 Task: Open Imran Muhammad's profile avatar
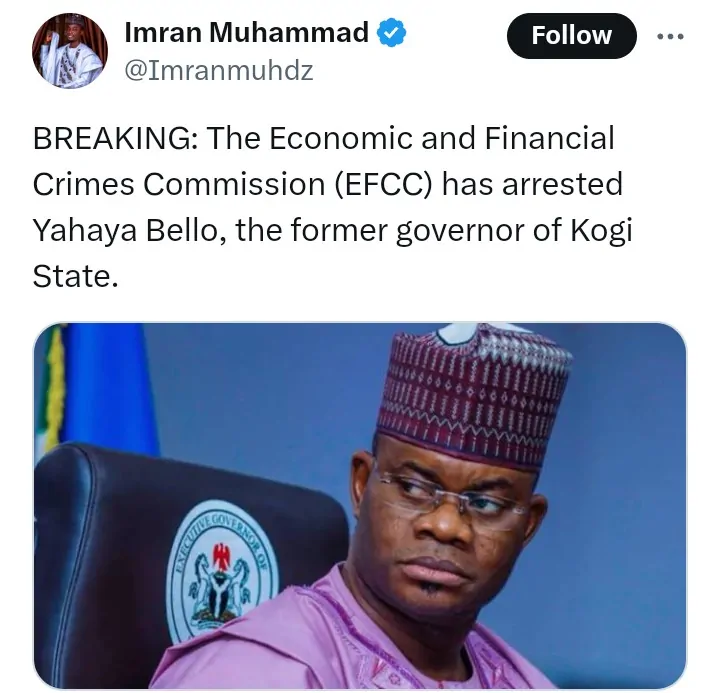tap(68, 50)
